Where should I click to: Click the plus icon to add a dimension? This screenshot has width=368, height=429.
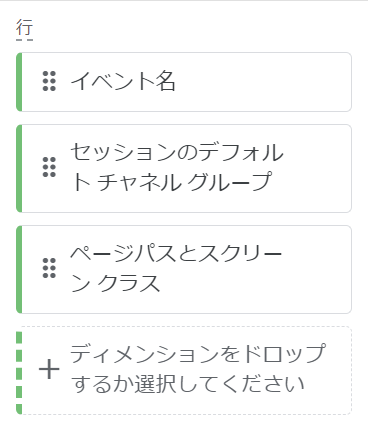[49, 370]
